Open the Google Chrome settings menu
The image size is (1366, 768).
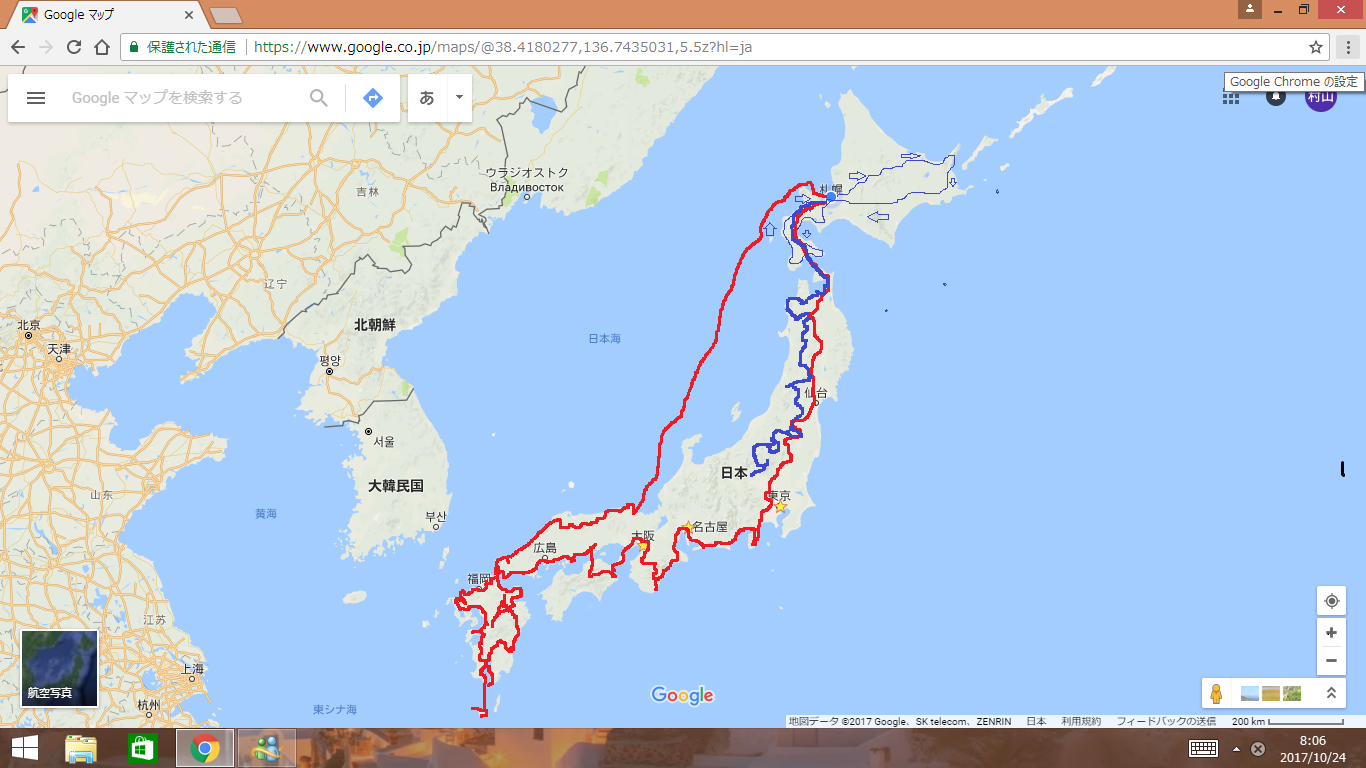pos(1349,47)
